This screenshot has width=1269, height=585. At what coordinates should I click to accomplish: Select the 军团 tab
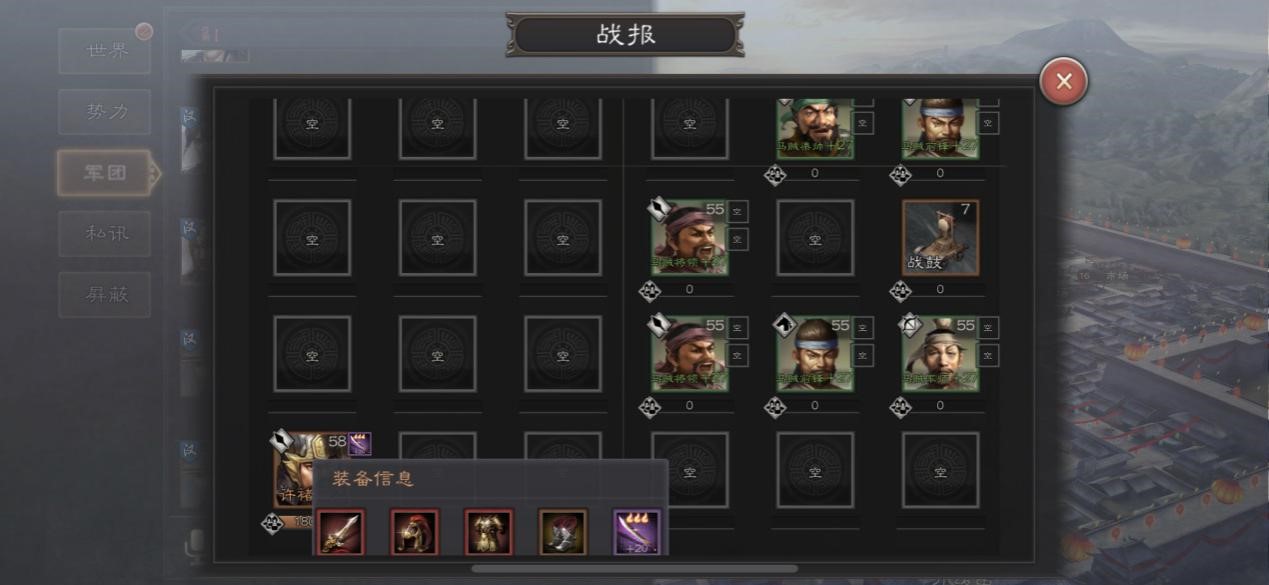[107, 173]
